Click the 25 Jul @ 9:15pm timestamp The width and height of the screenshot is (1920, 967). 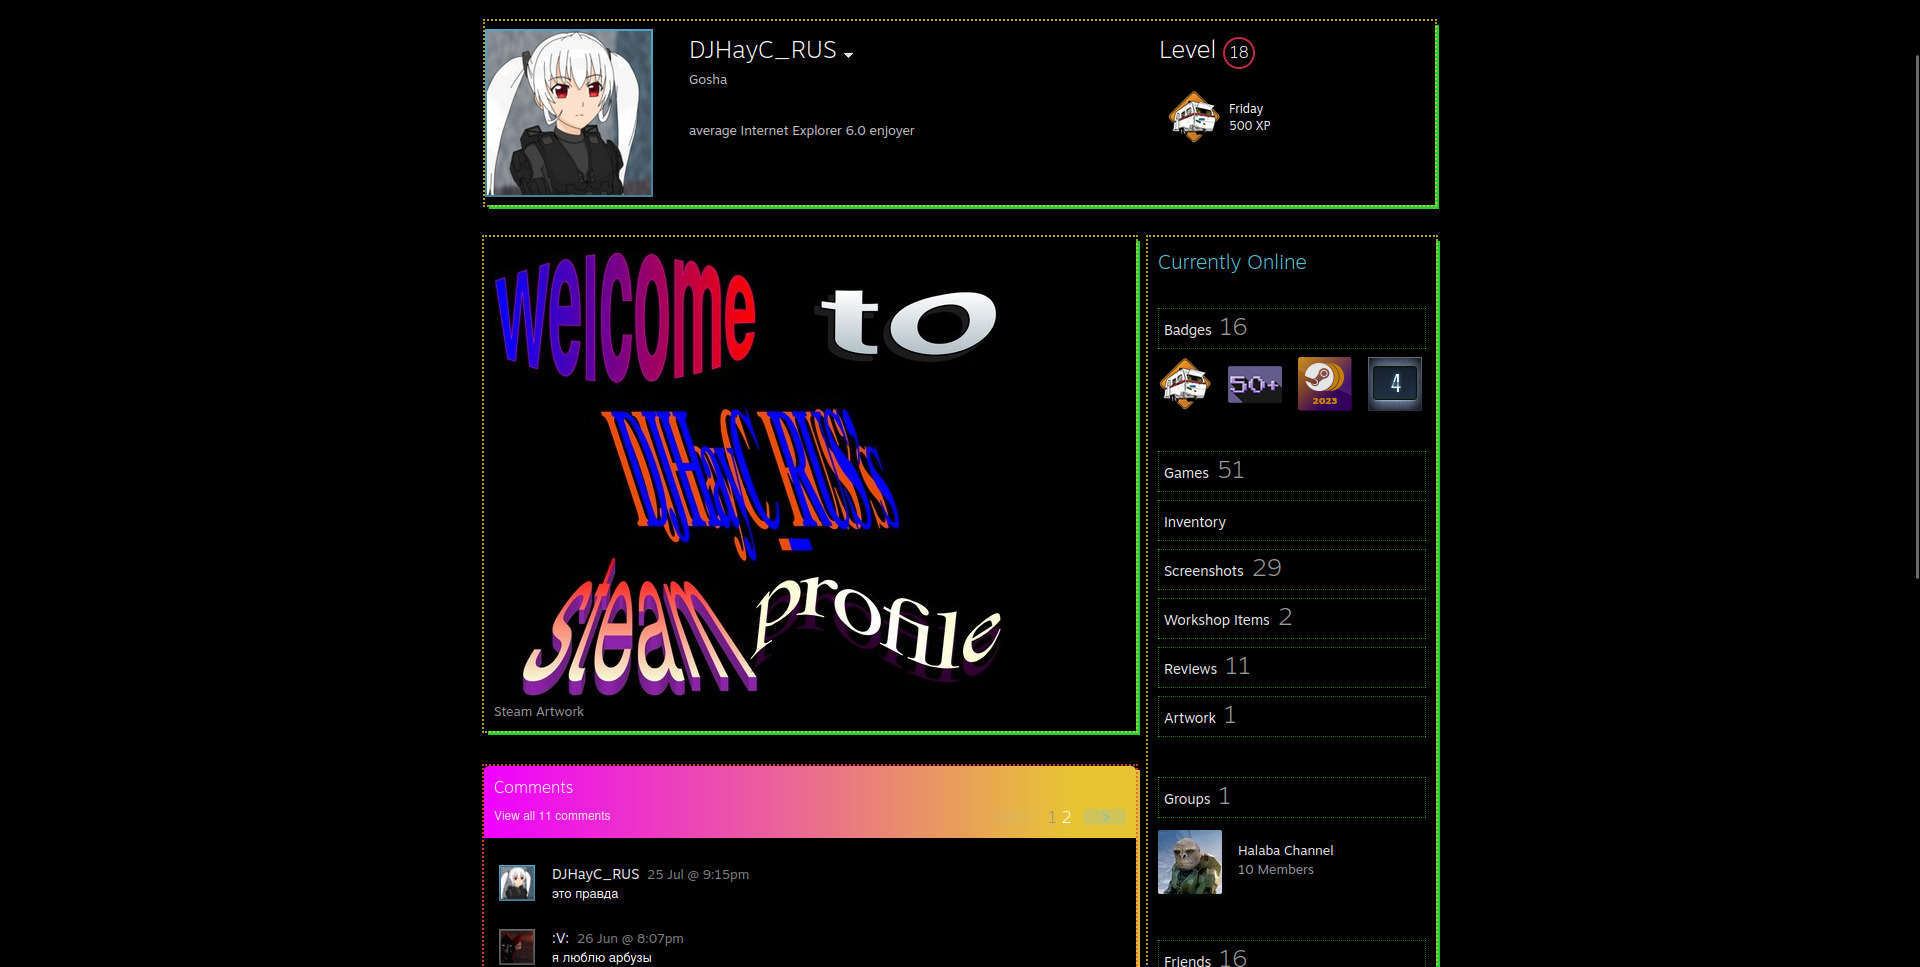pyautogui.click(x=698, y=874)
